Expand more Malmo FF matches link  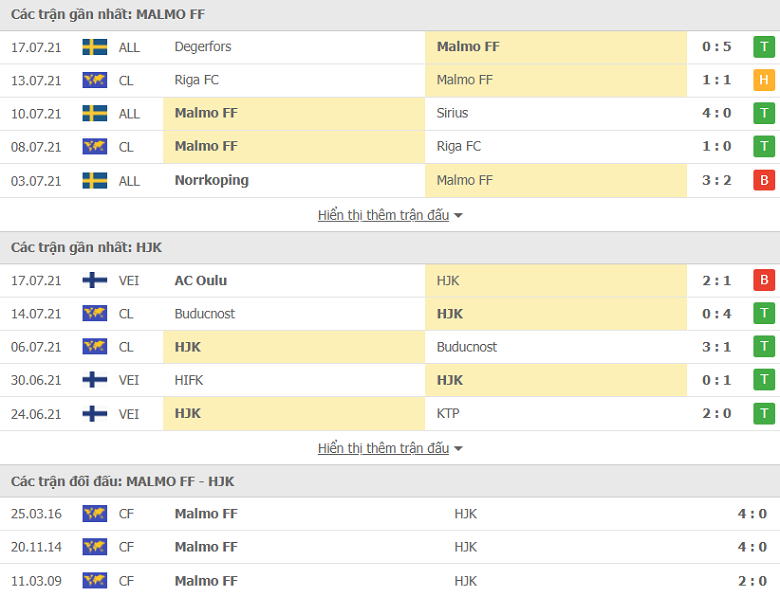pos(384,215)
